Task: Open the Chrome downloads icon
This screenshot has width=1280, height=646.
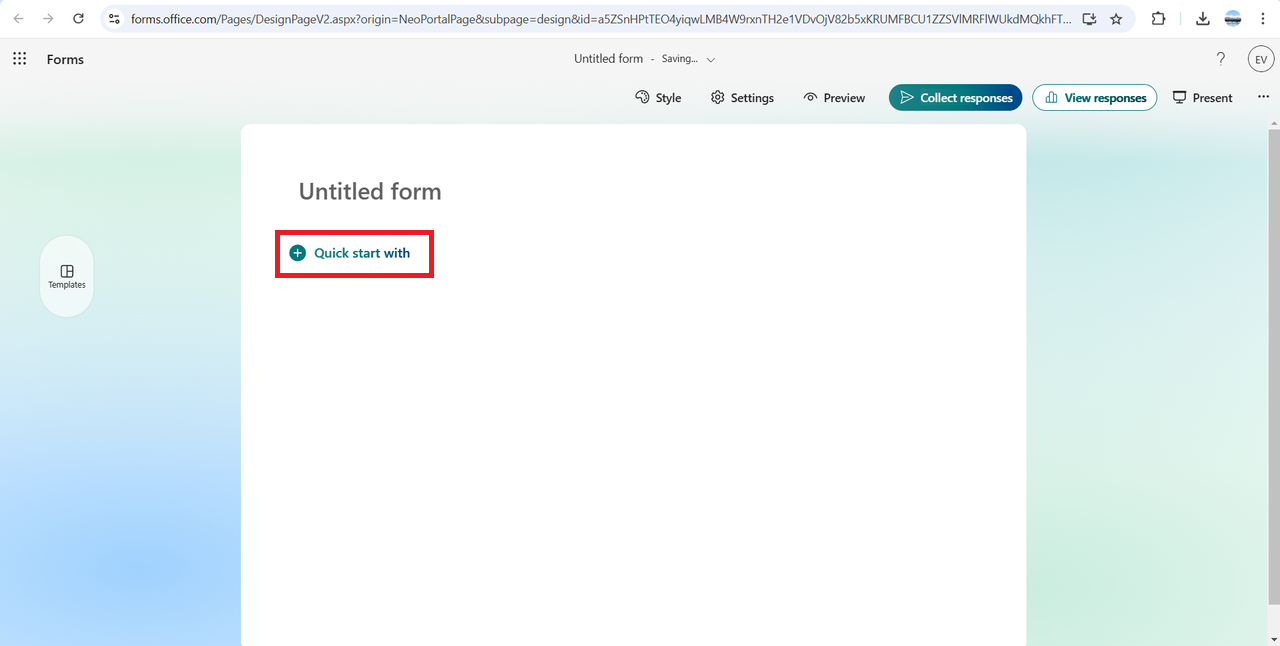Action: coord(1203,19)
